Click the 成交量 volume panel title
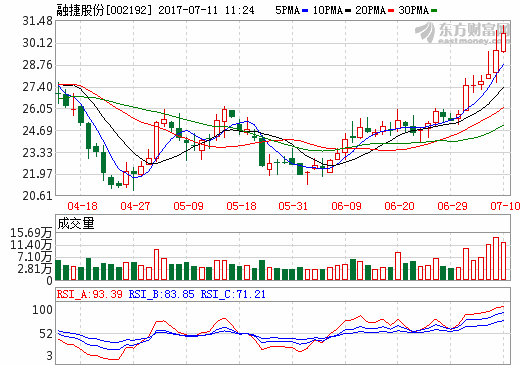520x365 pixels. [x=76, y=223]
